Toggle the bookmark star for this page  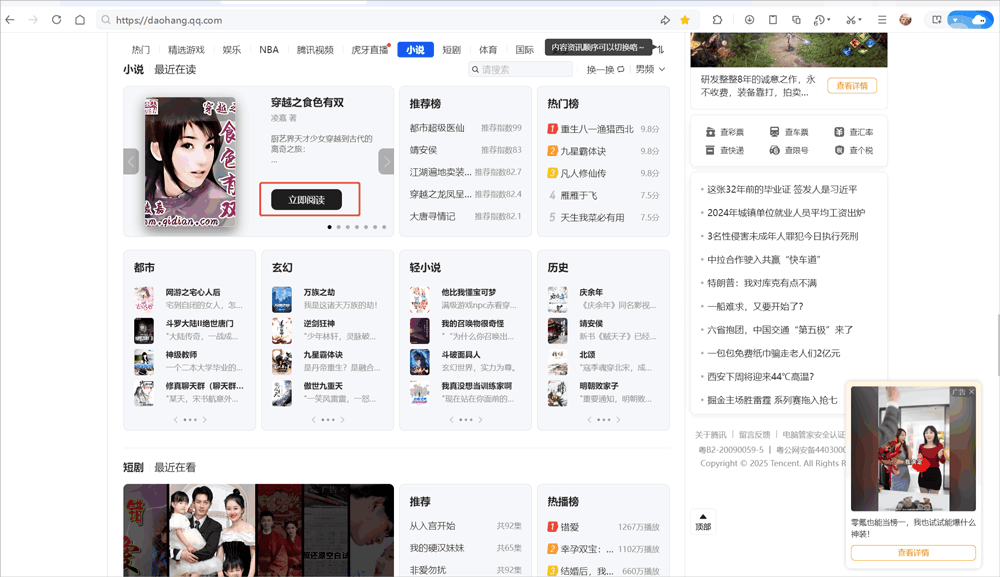pyautogui.click(x=684, y=19)
